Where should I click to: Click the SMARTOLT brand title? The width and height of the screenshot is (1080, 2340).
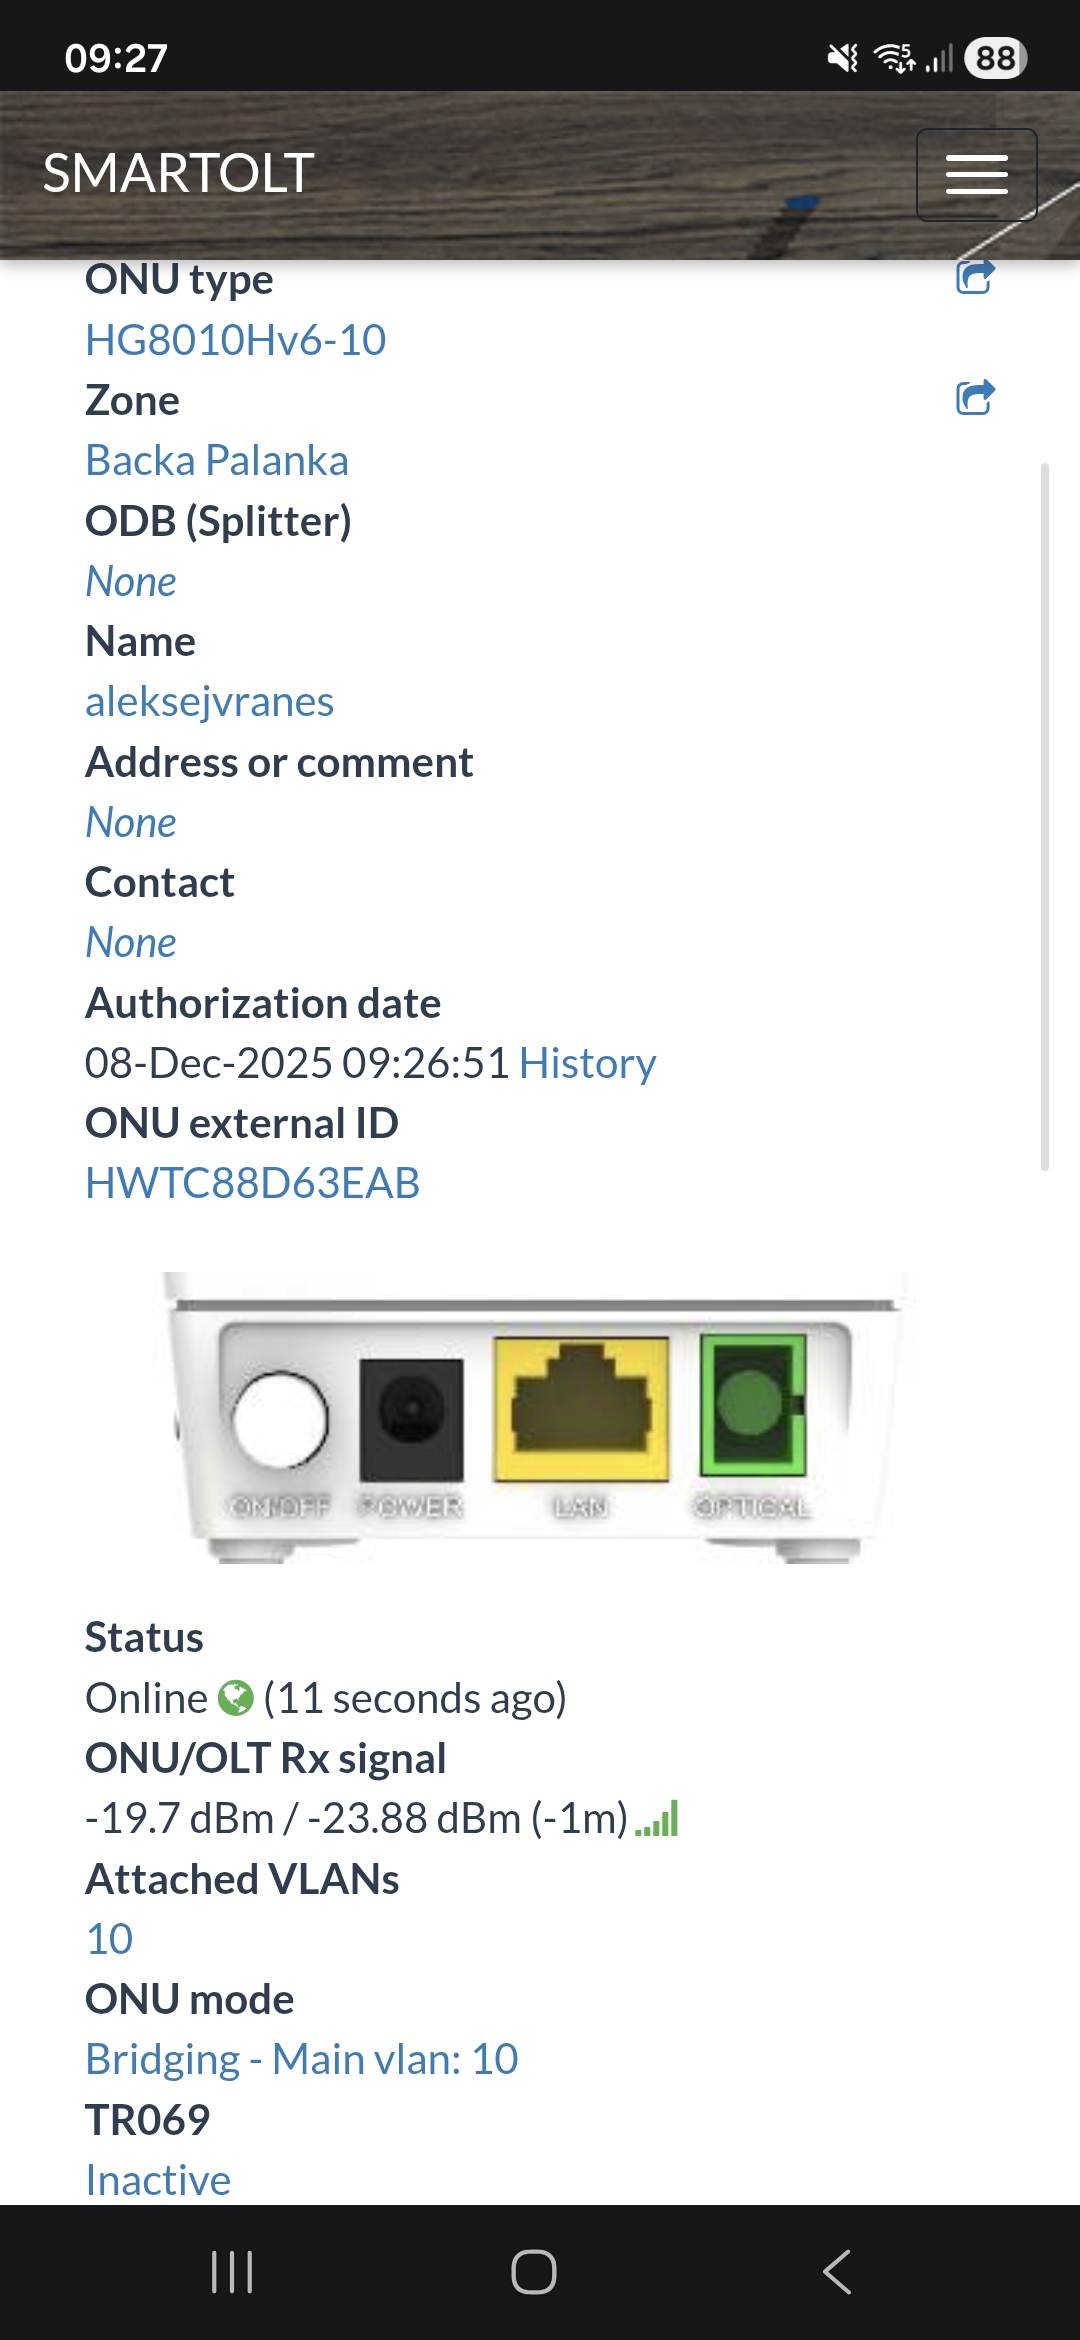(x=179, y=173)
